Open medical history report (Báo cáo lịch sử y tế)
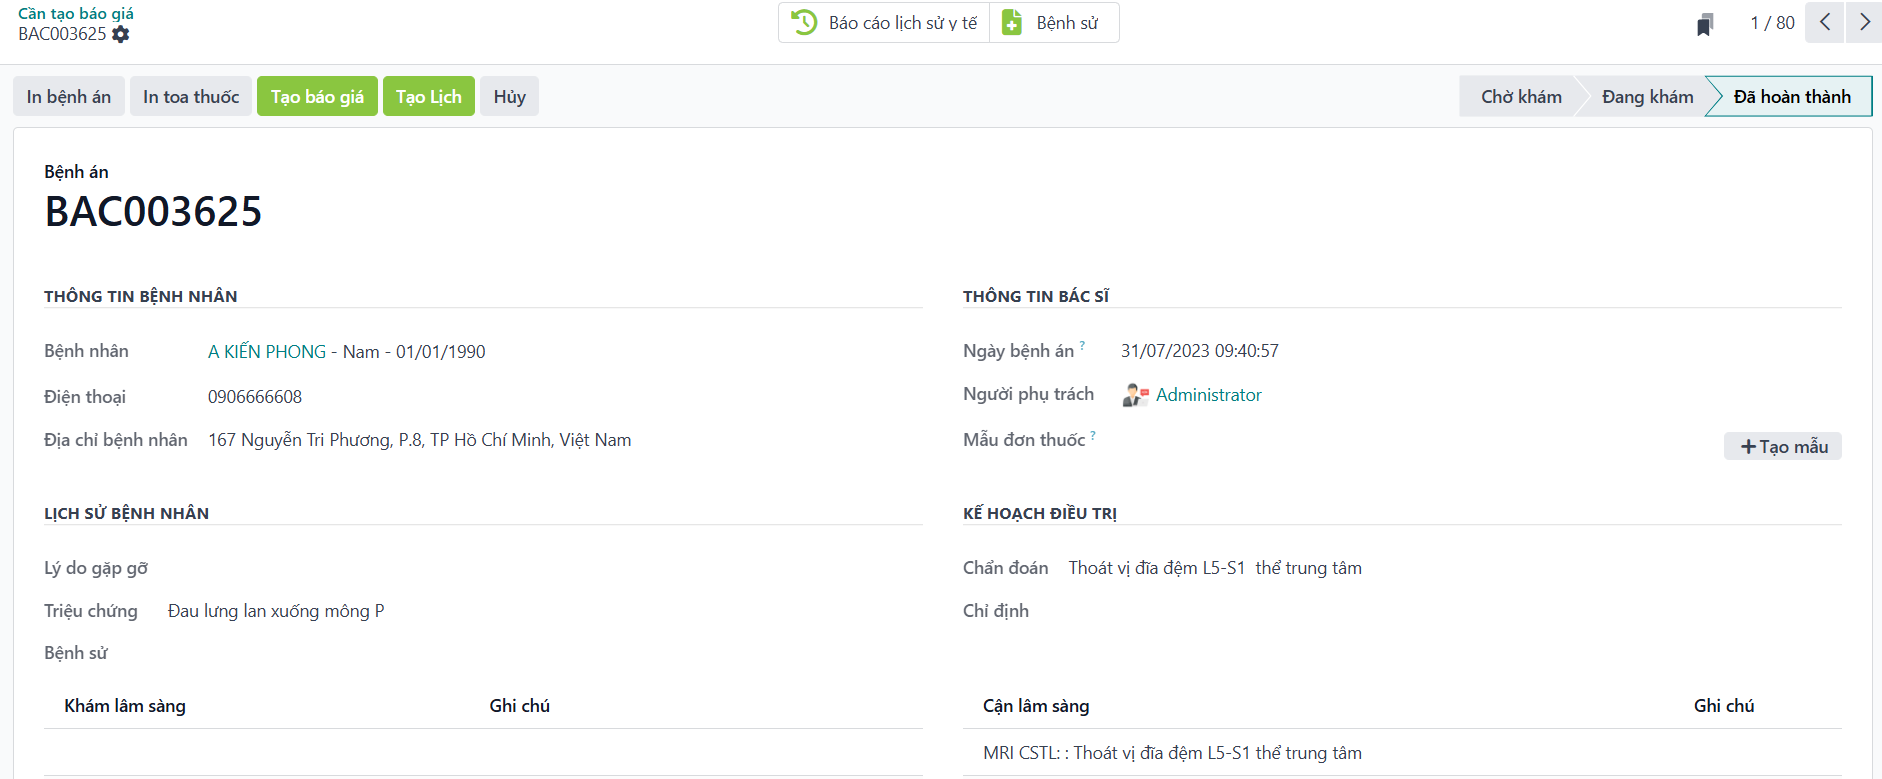 884,23
